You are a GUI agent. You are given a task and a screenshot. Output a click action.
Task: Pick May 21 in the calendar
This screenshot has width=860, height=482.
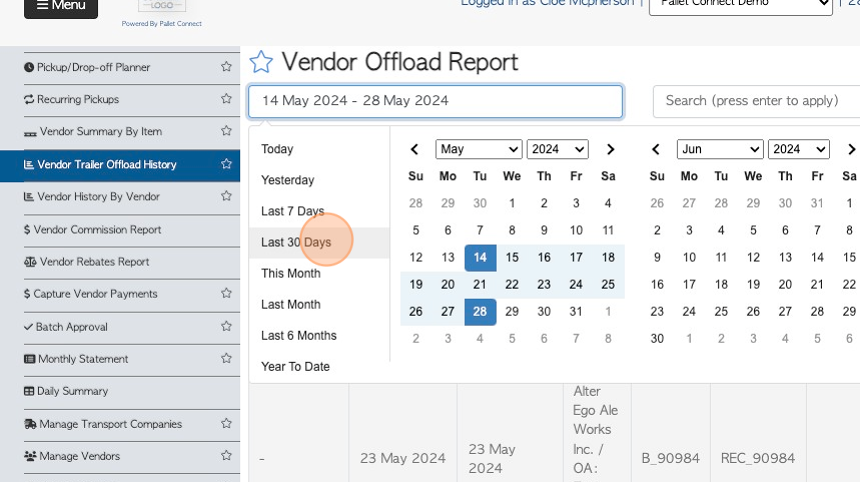coord(480,285)
